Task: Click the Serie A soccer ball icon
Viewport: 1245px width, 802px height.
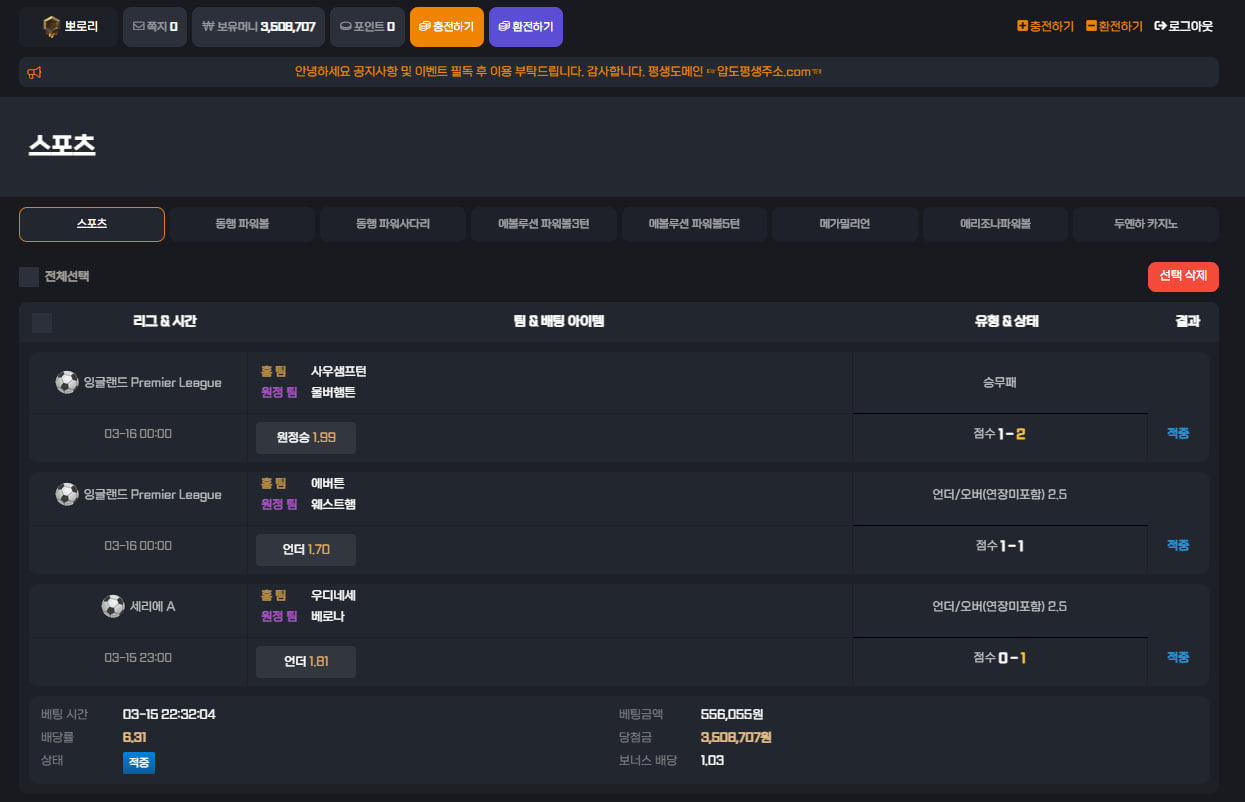Action: coord(113,606)
